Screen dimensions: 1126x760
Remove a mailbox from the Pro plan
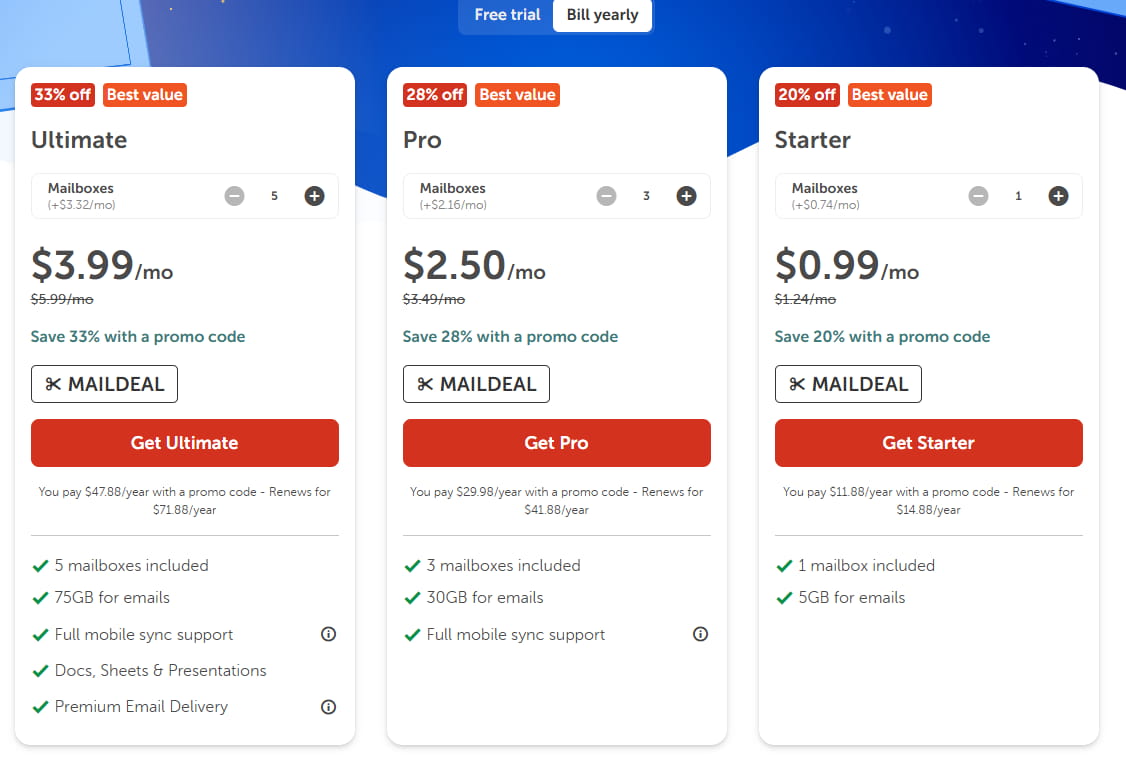606,196
